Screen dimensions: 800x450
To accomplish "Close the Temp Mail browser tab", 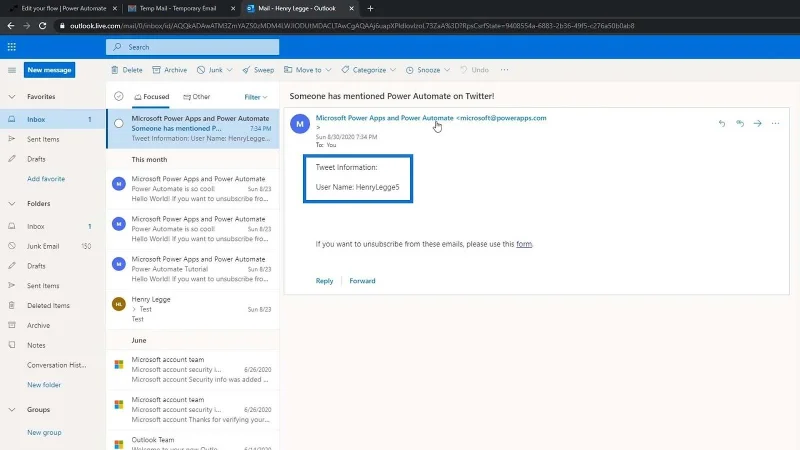I will 233,8.
